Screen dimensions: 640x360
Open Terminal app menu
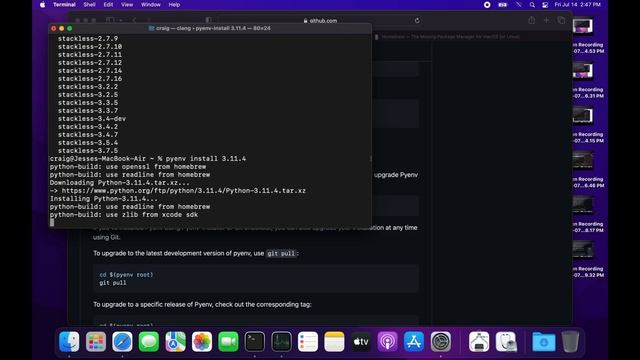coord(64,4)
